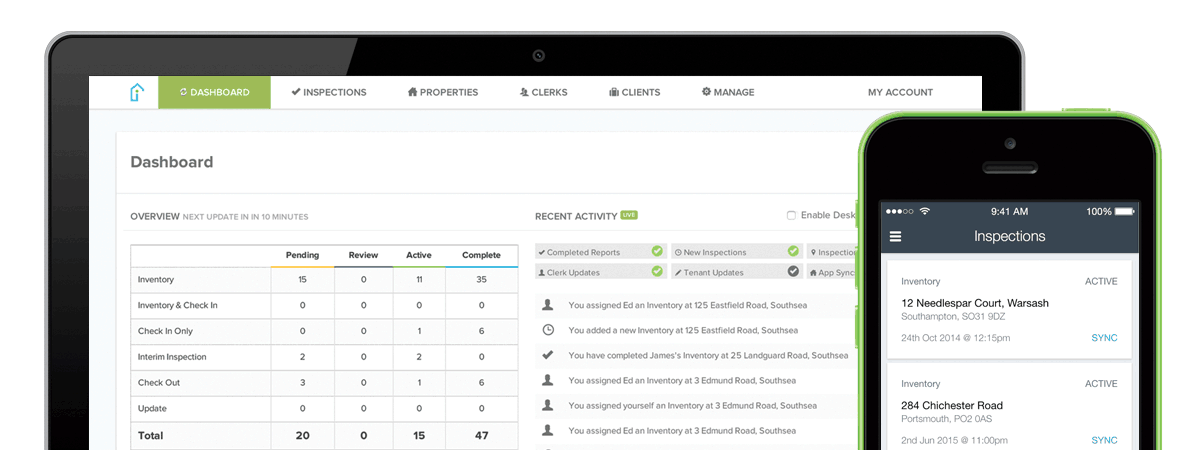Click the Clients briefcase icon in navbar
This screenshot has height=450, width=1200.
point(613,92)
